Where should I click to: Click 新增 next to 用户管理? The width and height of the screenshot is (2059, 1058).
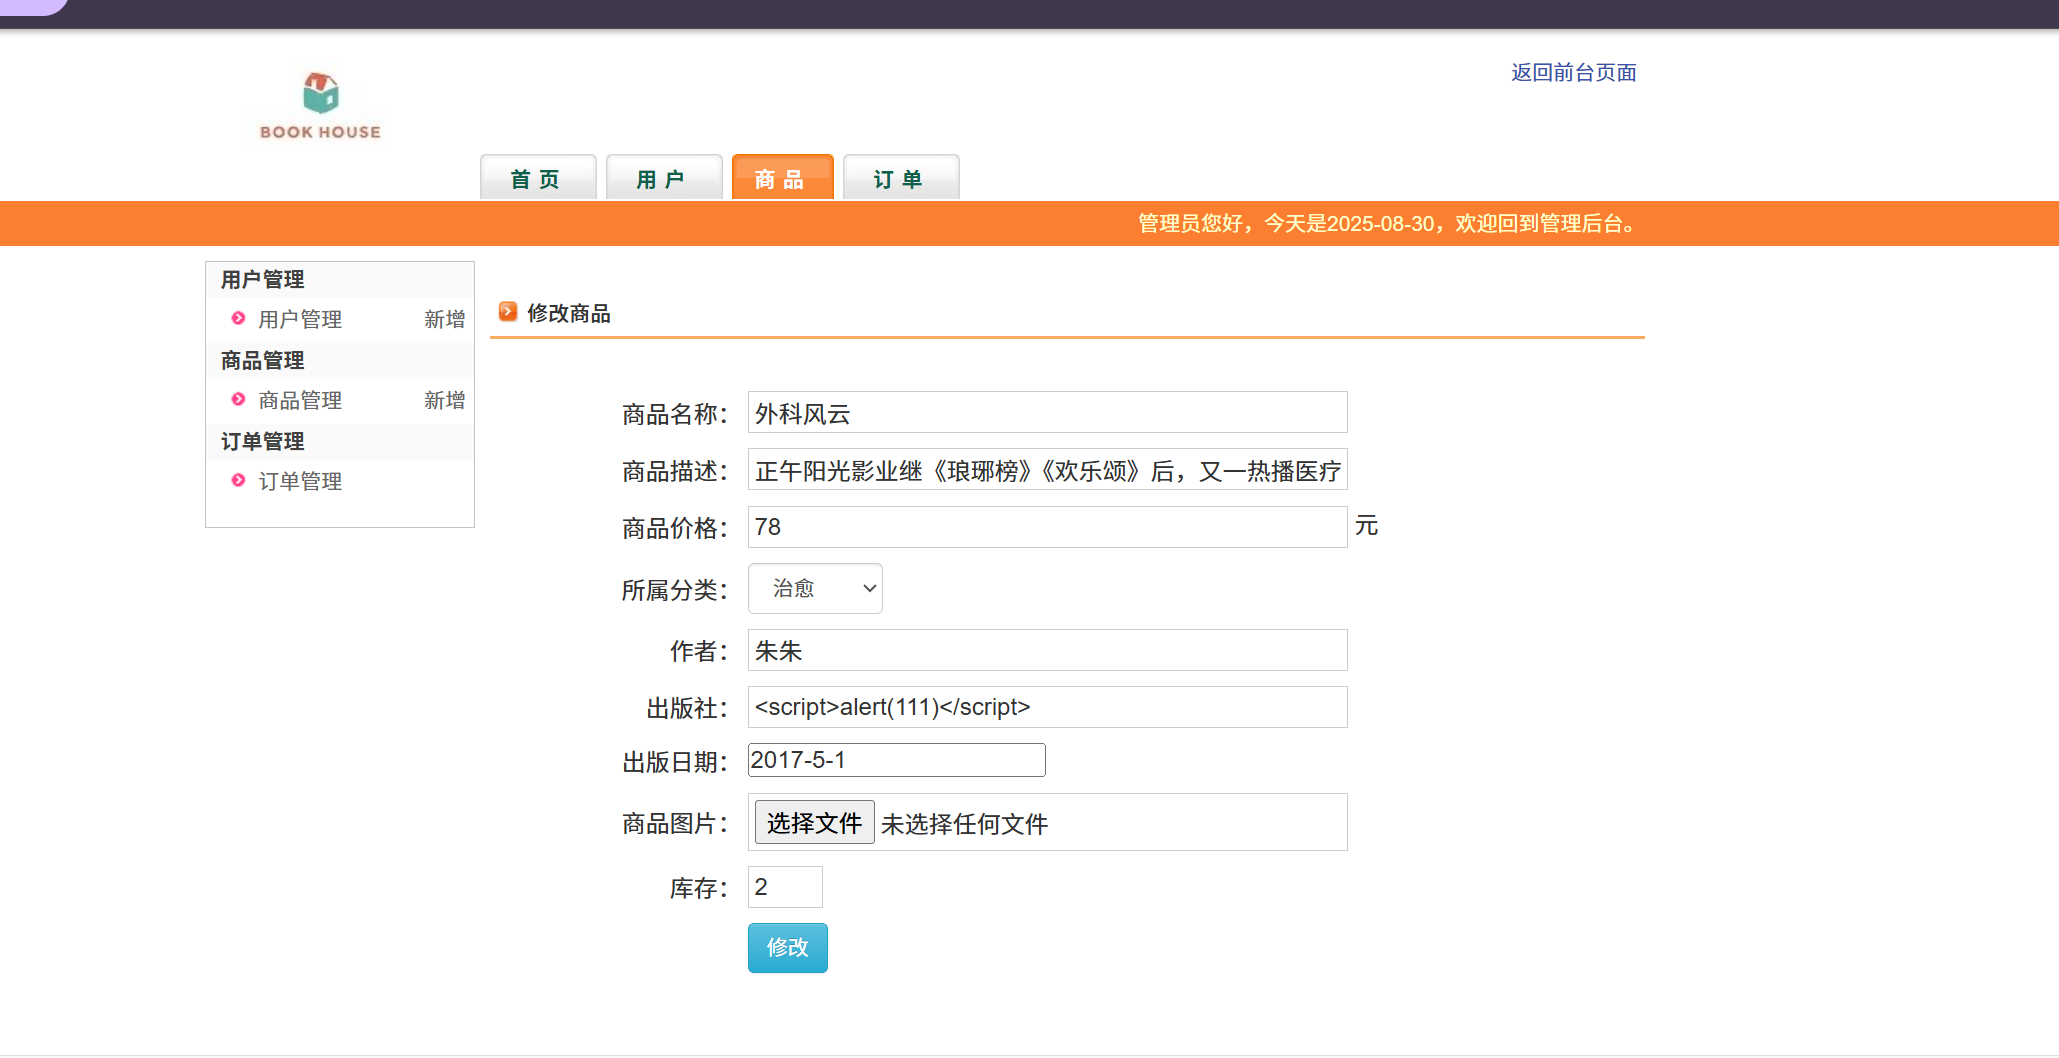pyautogui.click(x=444, y=319)
